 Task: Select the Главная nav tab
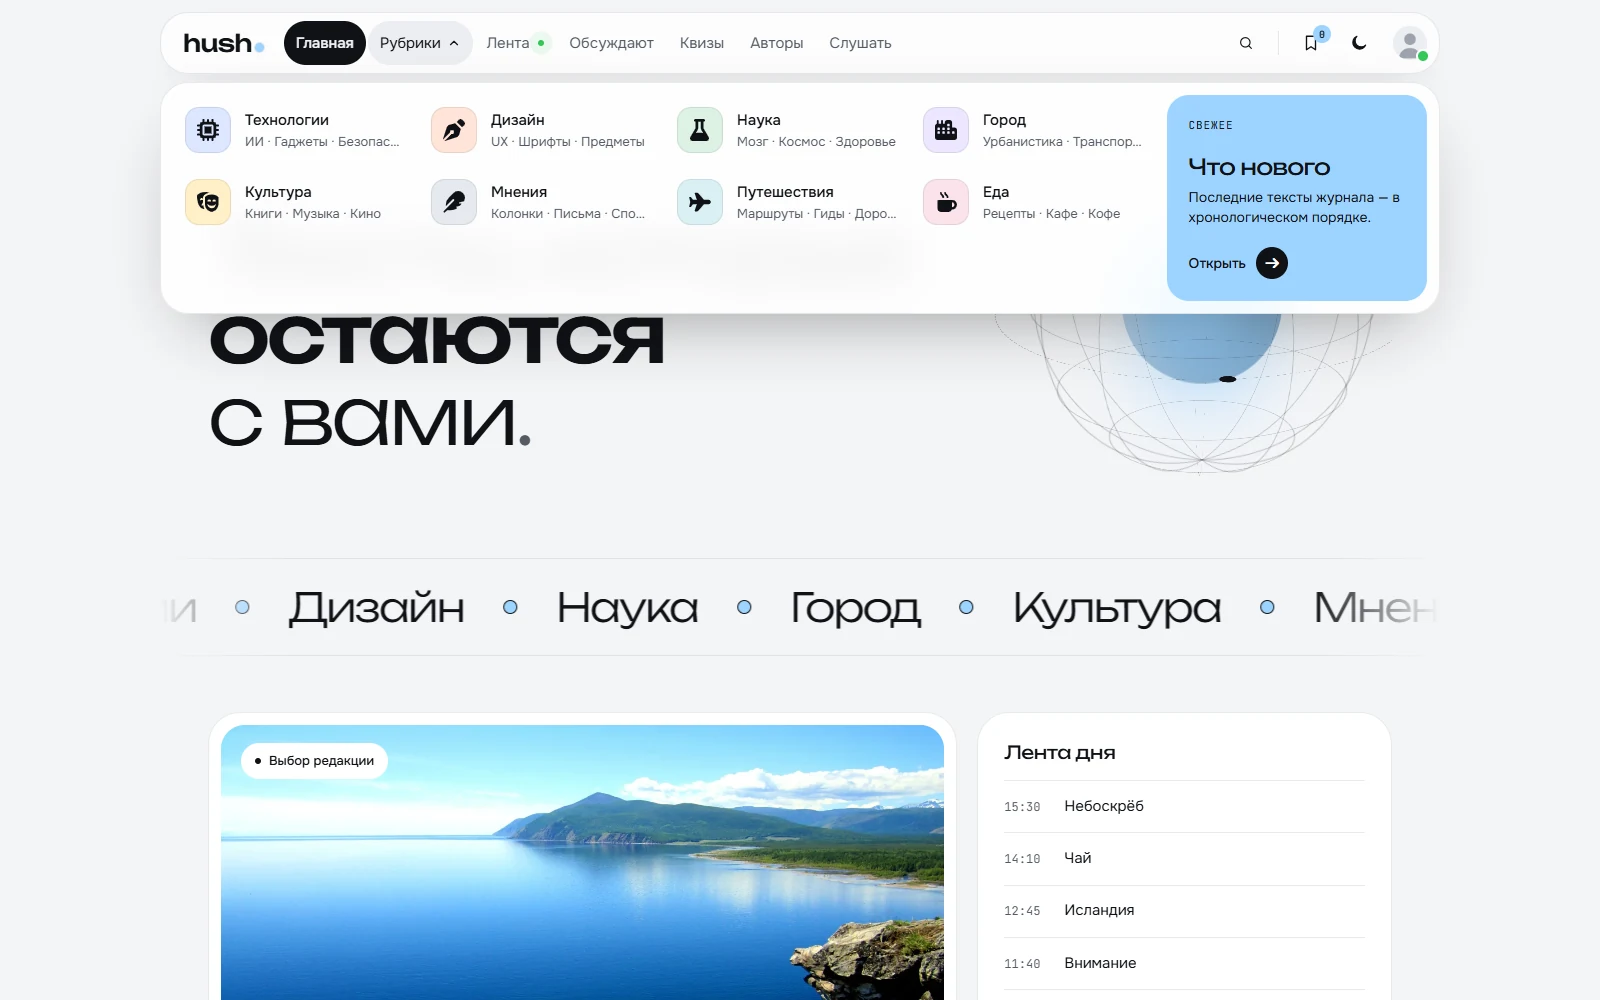tap(325, 43)
